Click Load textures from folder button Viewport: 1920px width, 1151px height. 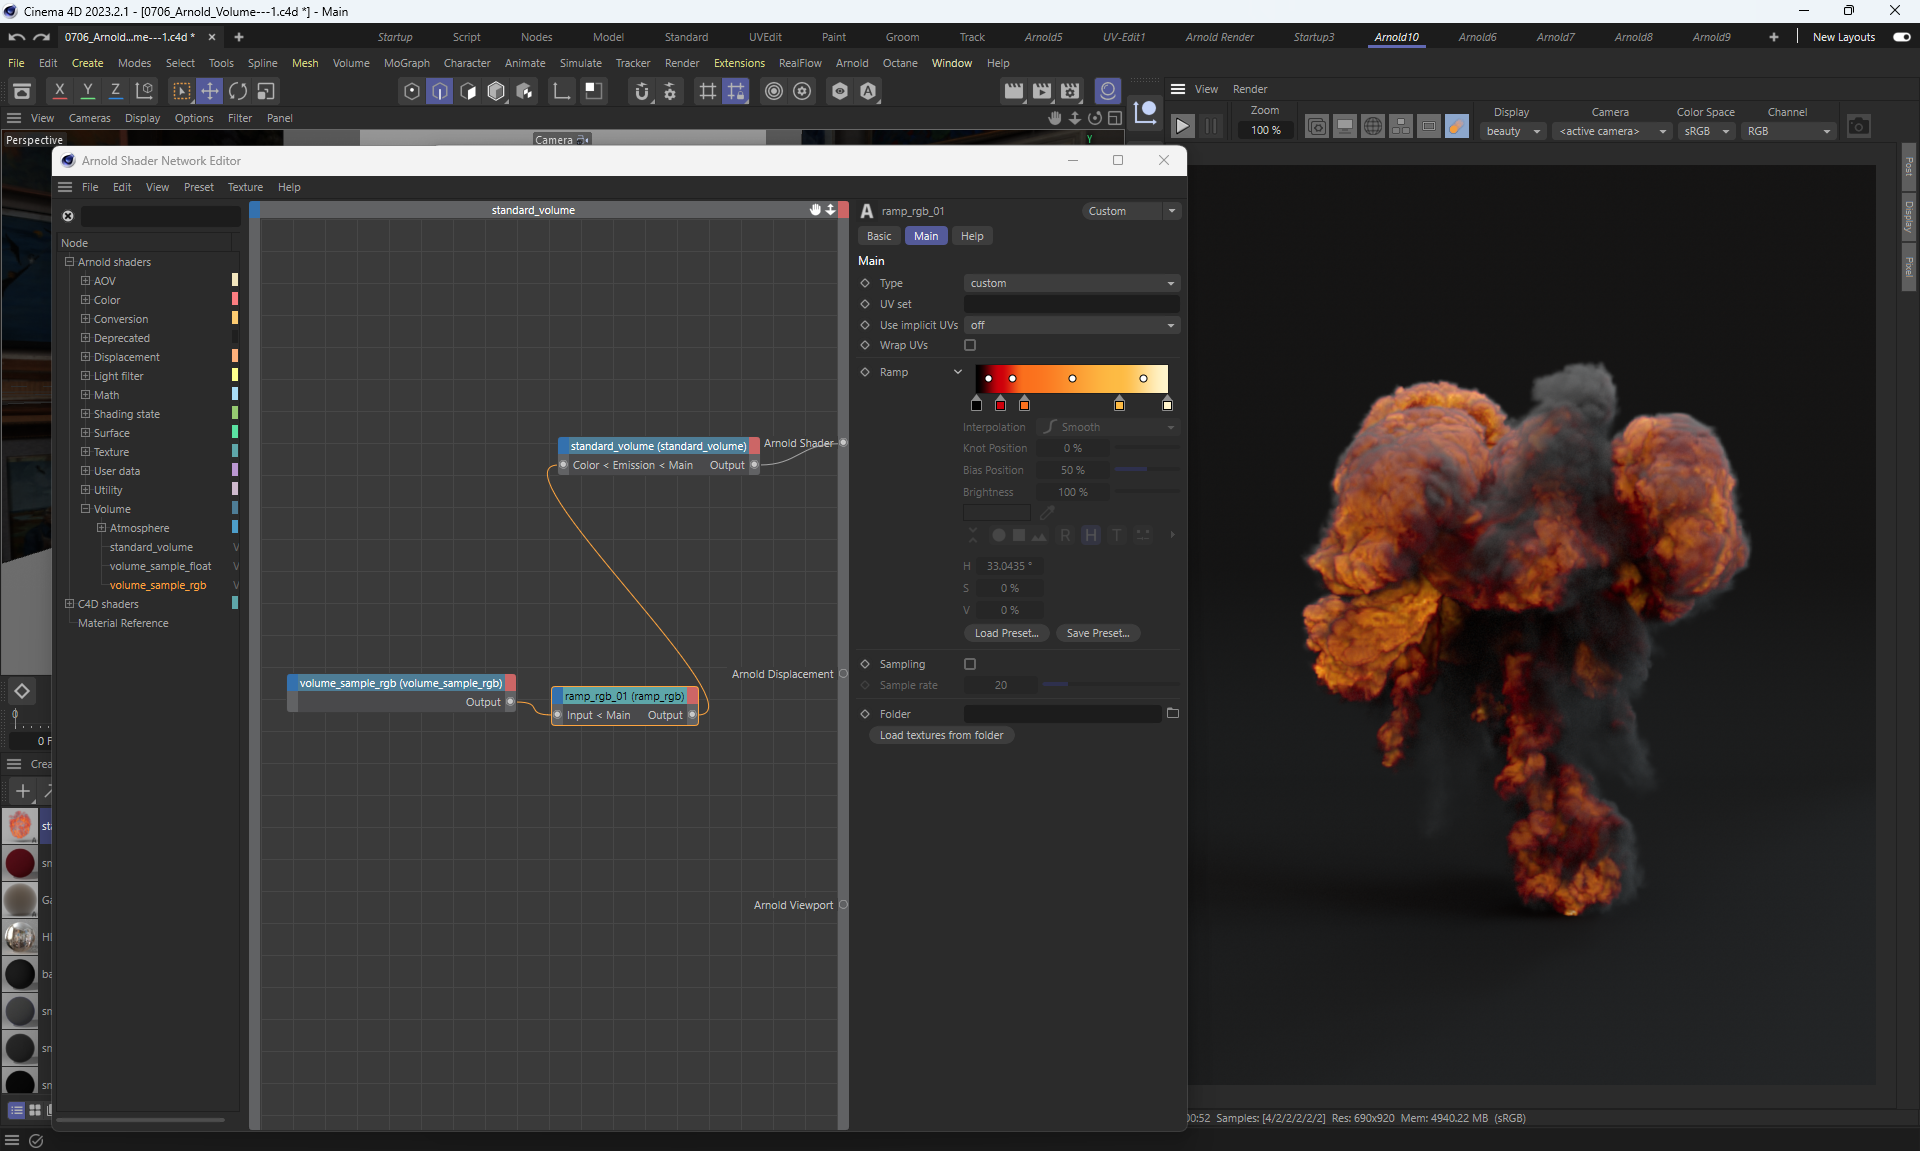tap(941, 736)
